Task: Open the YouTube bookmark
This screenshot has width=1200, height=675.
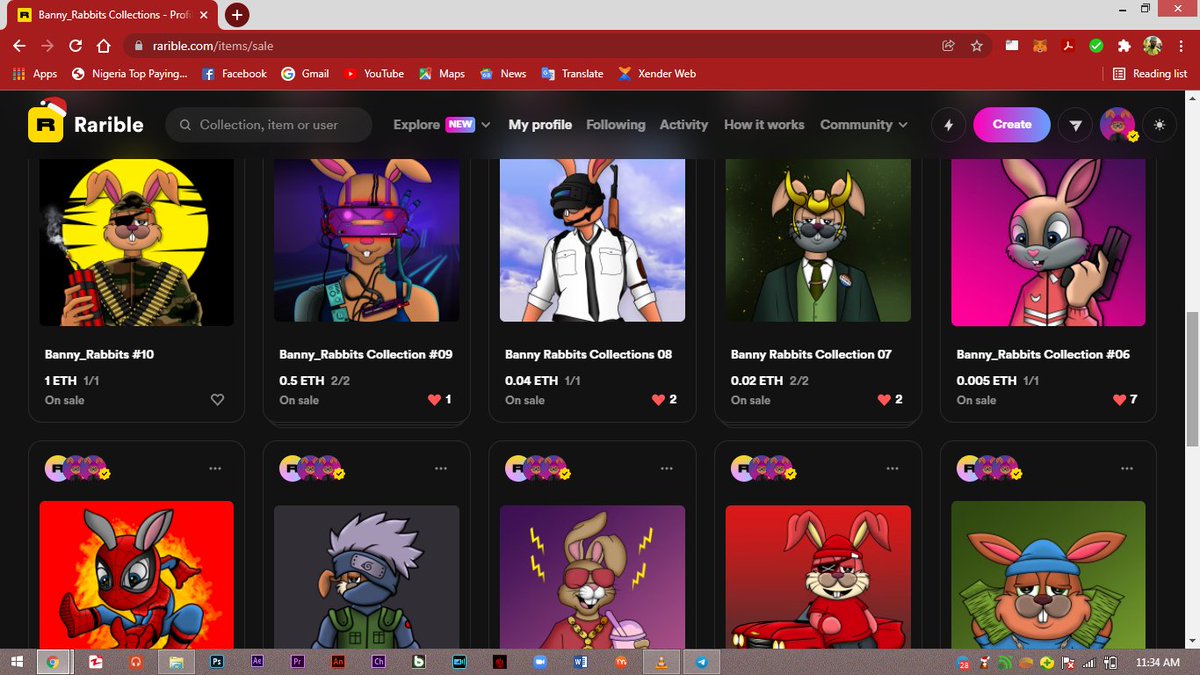Action: pyautogui.click(x=374, y=74)
